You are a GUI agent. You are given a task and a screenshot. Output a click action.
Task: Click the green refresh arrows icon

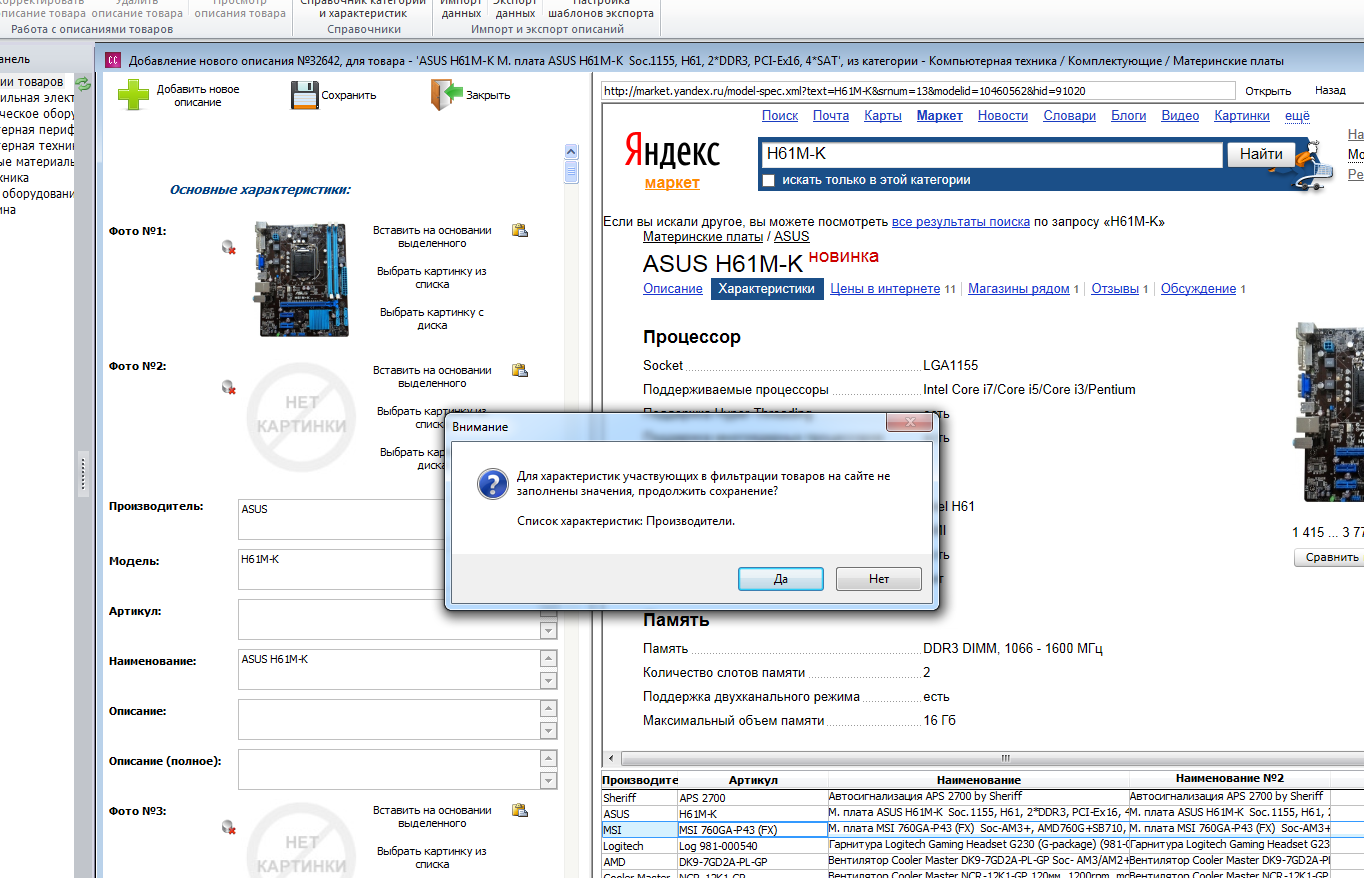coord(83,84)
